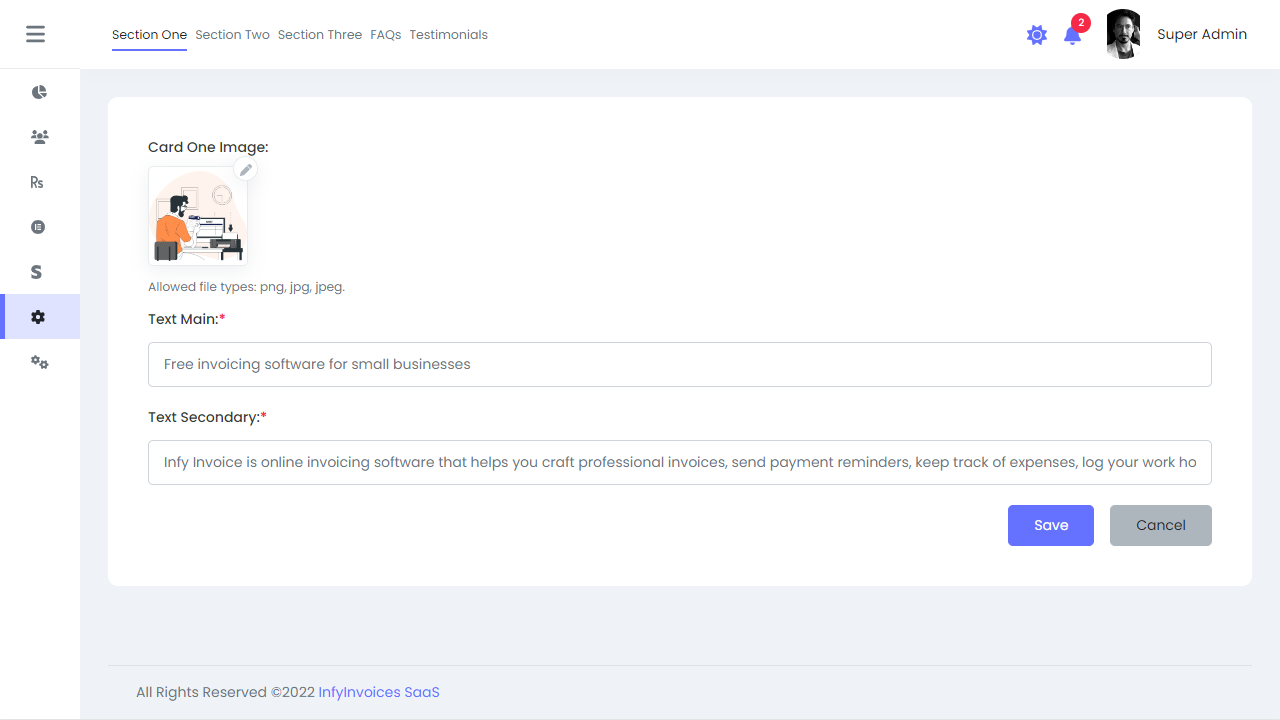Image resolution: width=1280 pixels, height=720 pixels.
Task: Edit Card One Image using the pencil icon
Action: point(245,169)
